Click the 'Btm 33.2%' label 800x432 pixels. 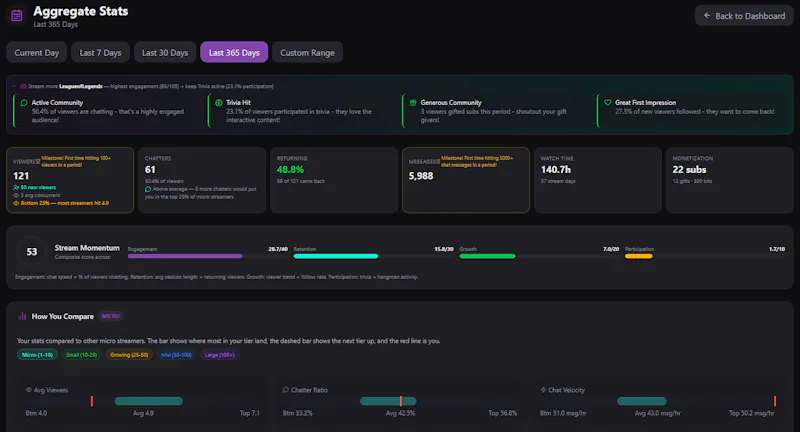pos(297,413)
